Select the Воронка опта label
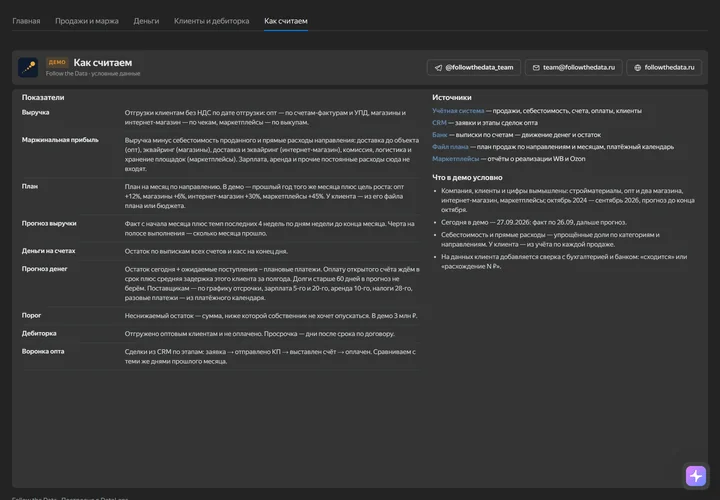Viewport: 720px width, 500px height. (x=43, y=351)
